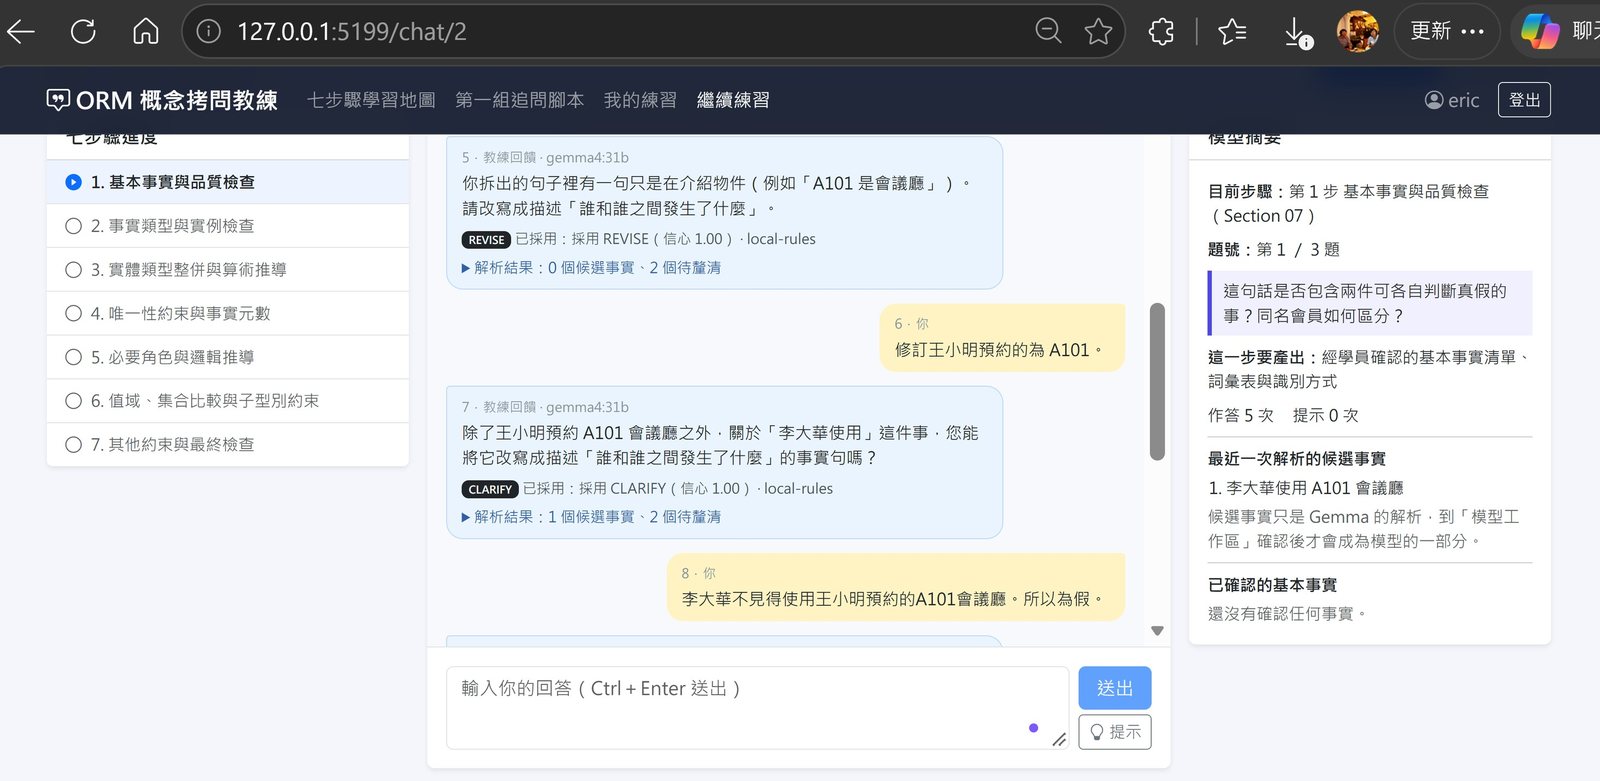The image size is (1600, 781).
Task: Click the CLARIFY badge in message 7
Action: pyautogui.click(x=490, y=489)
